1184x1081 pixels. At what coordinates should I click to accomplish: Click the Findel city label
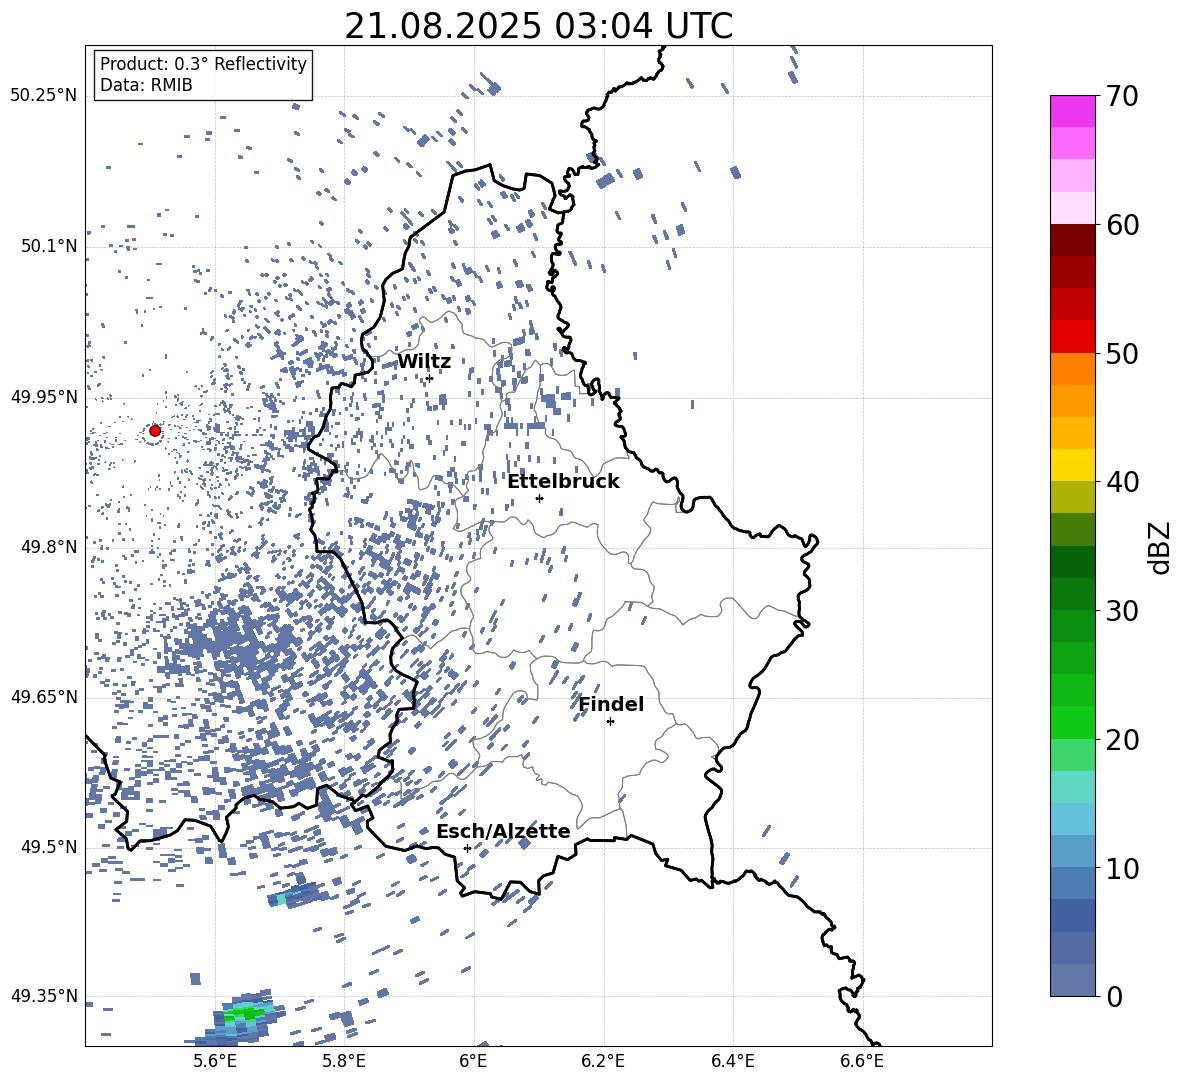(611, 704)
